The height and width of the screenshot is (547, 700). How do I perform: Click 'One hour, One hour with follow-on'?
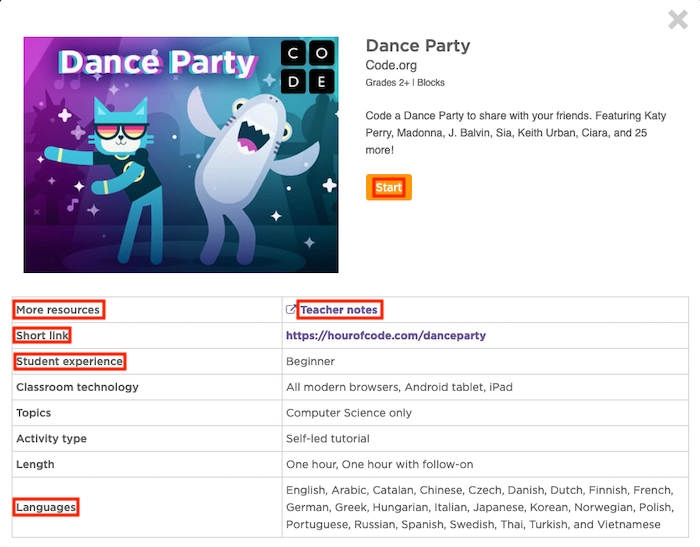coord(379,464)
